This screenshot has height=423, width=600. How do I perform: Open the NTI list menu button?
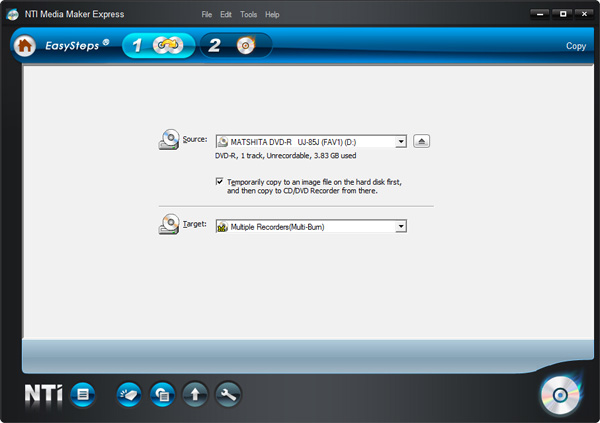(x=83, y=394)
